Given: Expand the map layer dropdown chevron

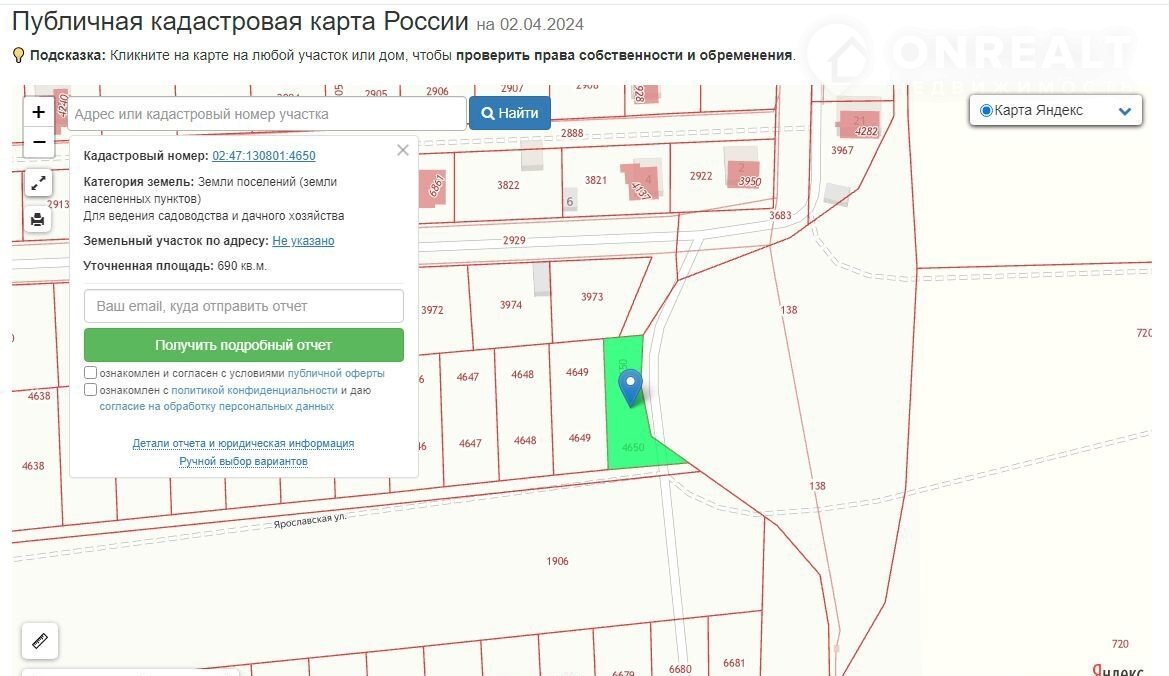Looking at the screenshot, I should point(1125,112).
